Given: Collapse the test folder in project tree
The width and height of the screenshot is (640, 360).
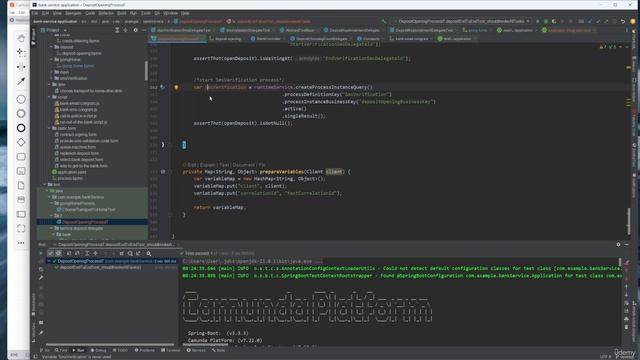Looking at the screenshot, I should [x=45, y=184].
